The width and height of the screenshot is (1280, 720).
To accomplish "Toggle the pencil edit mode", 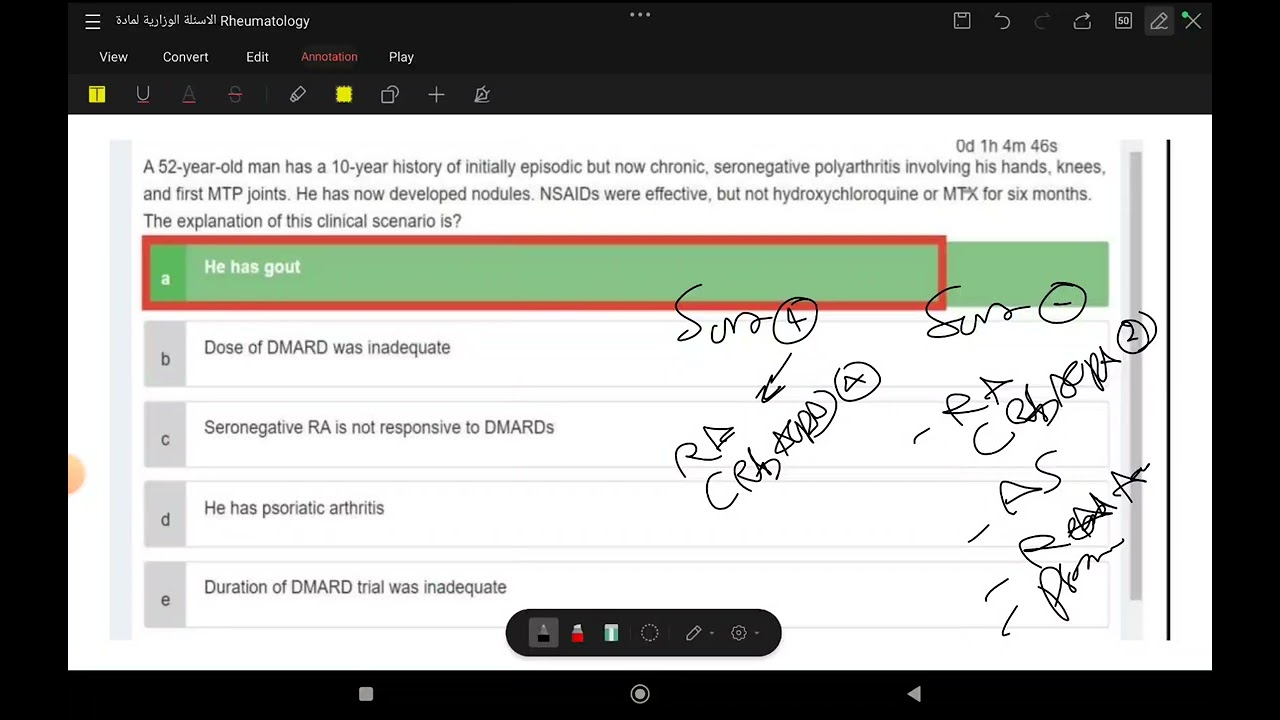I will (1159, 21).
